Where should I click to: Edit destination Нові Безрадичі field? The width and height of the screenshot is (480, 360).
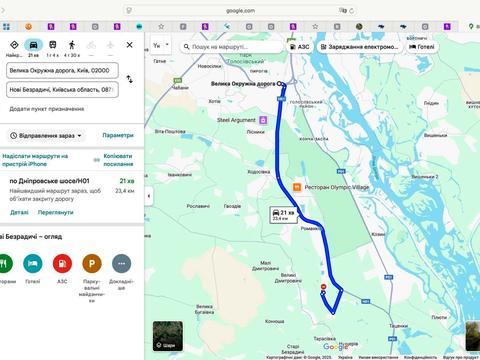tap(62, 89)
